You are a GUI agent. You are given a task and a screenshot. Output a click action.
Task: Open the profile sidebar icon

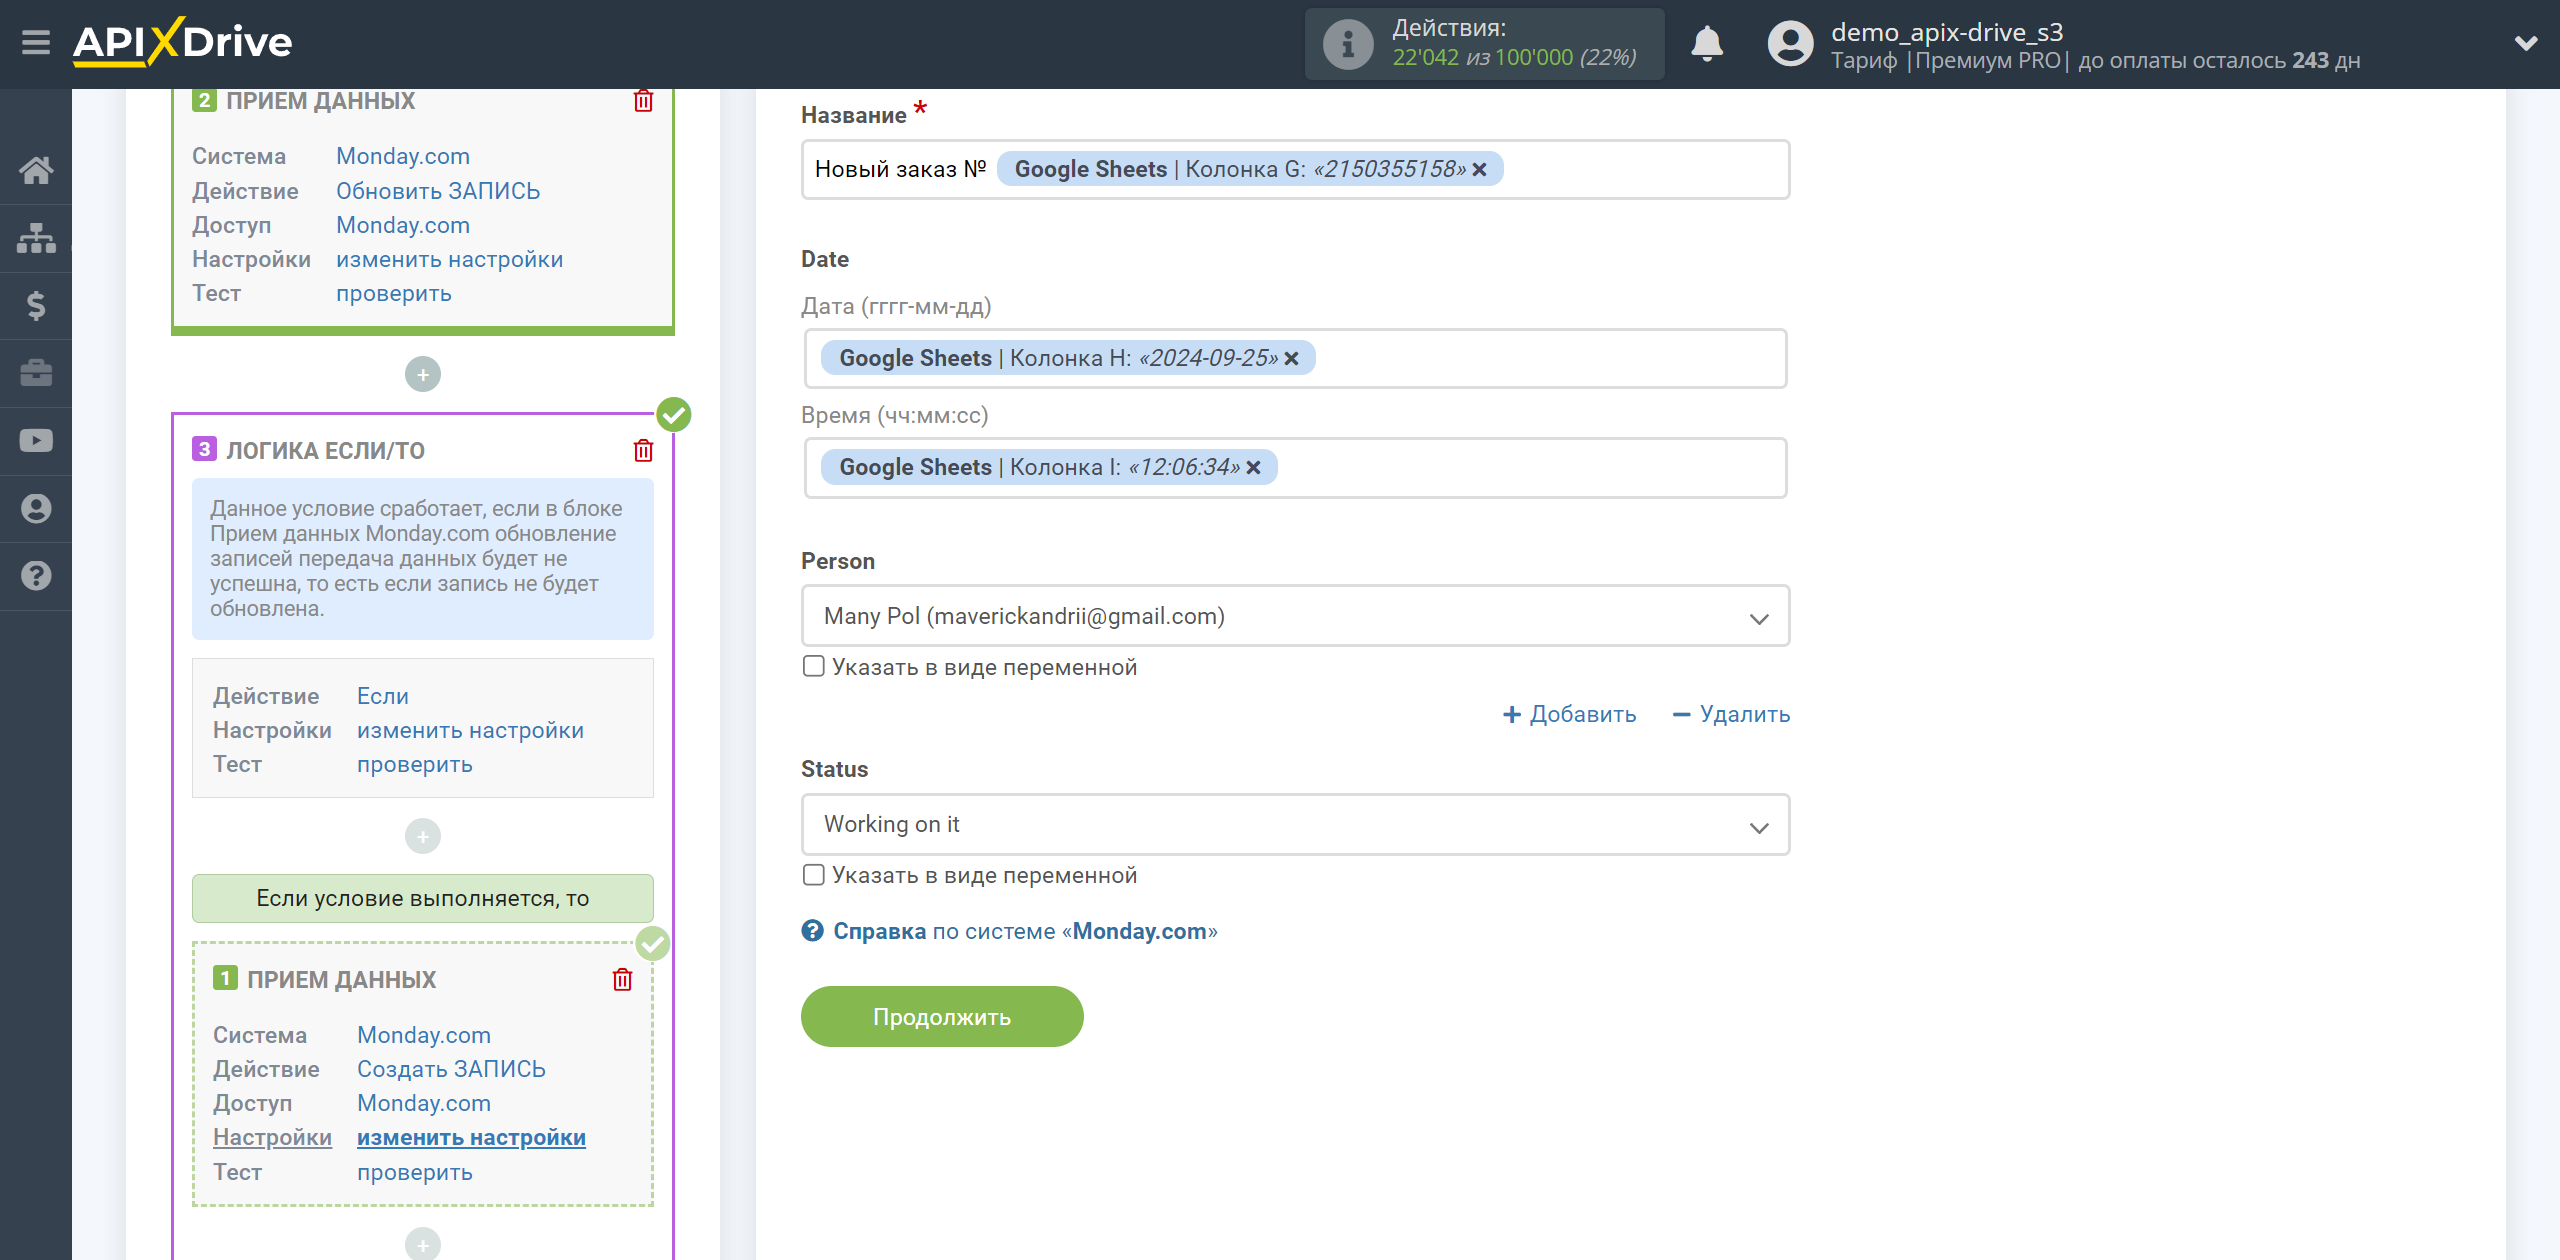36,509
